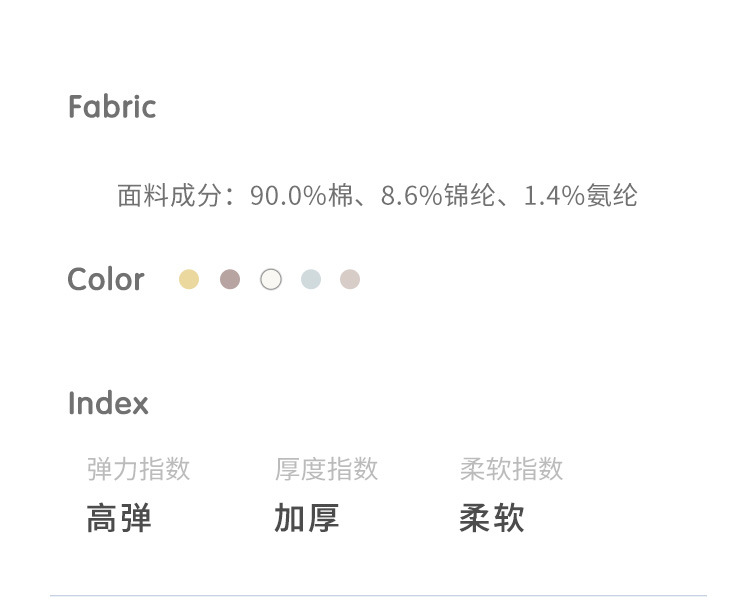Select the light blue color swatch

click(311, 280)
